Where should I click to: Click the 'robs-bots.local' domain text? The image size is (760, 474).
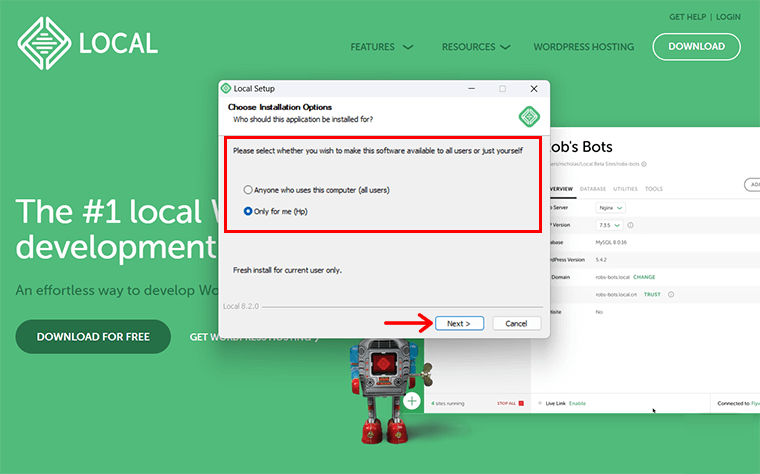click(x=612, y=277)
